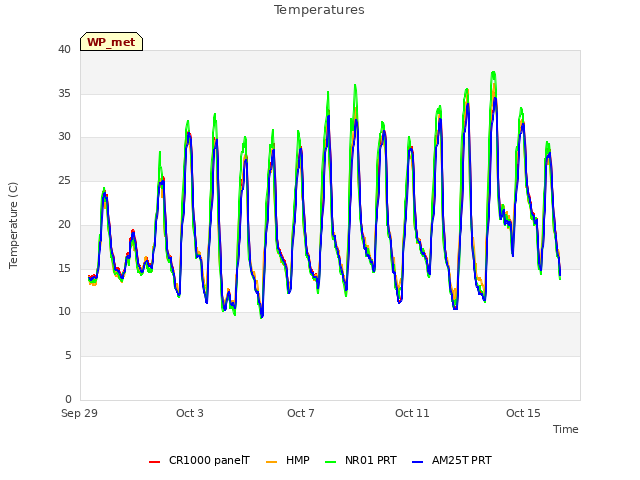The height and width of the screenshot is (480, 640).
Task: Click the 20 y-axis tick label
Action: 64,224
